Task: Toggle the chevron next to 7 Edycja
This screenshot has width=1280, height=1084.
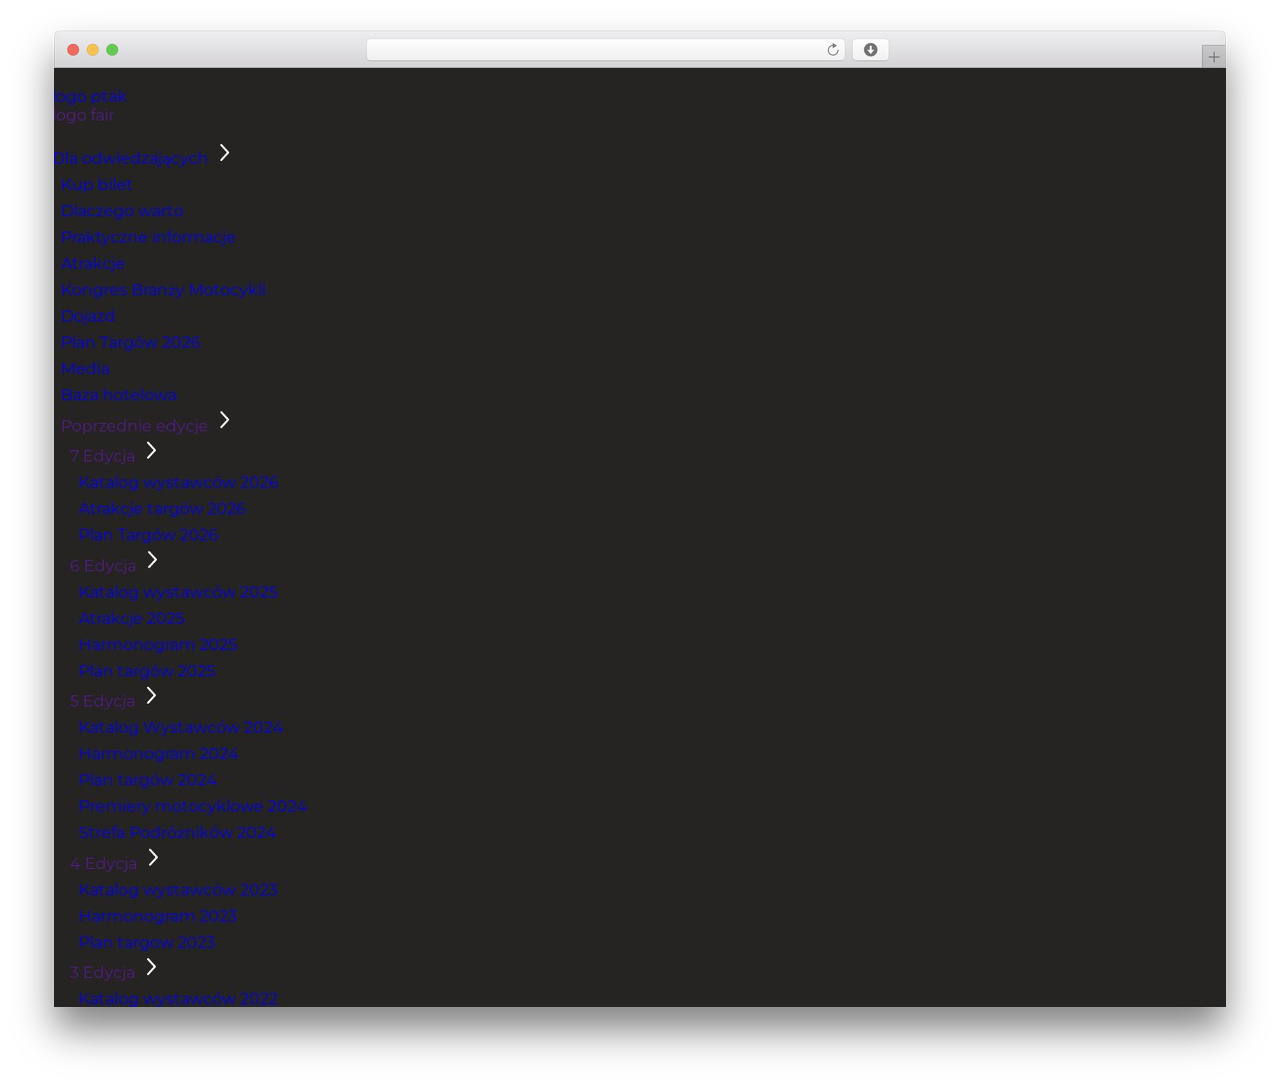Action: (151, 450)
